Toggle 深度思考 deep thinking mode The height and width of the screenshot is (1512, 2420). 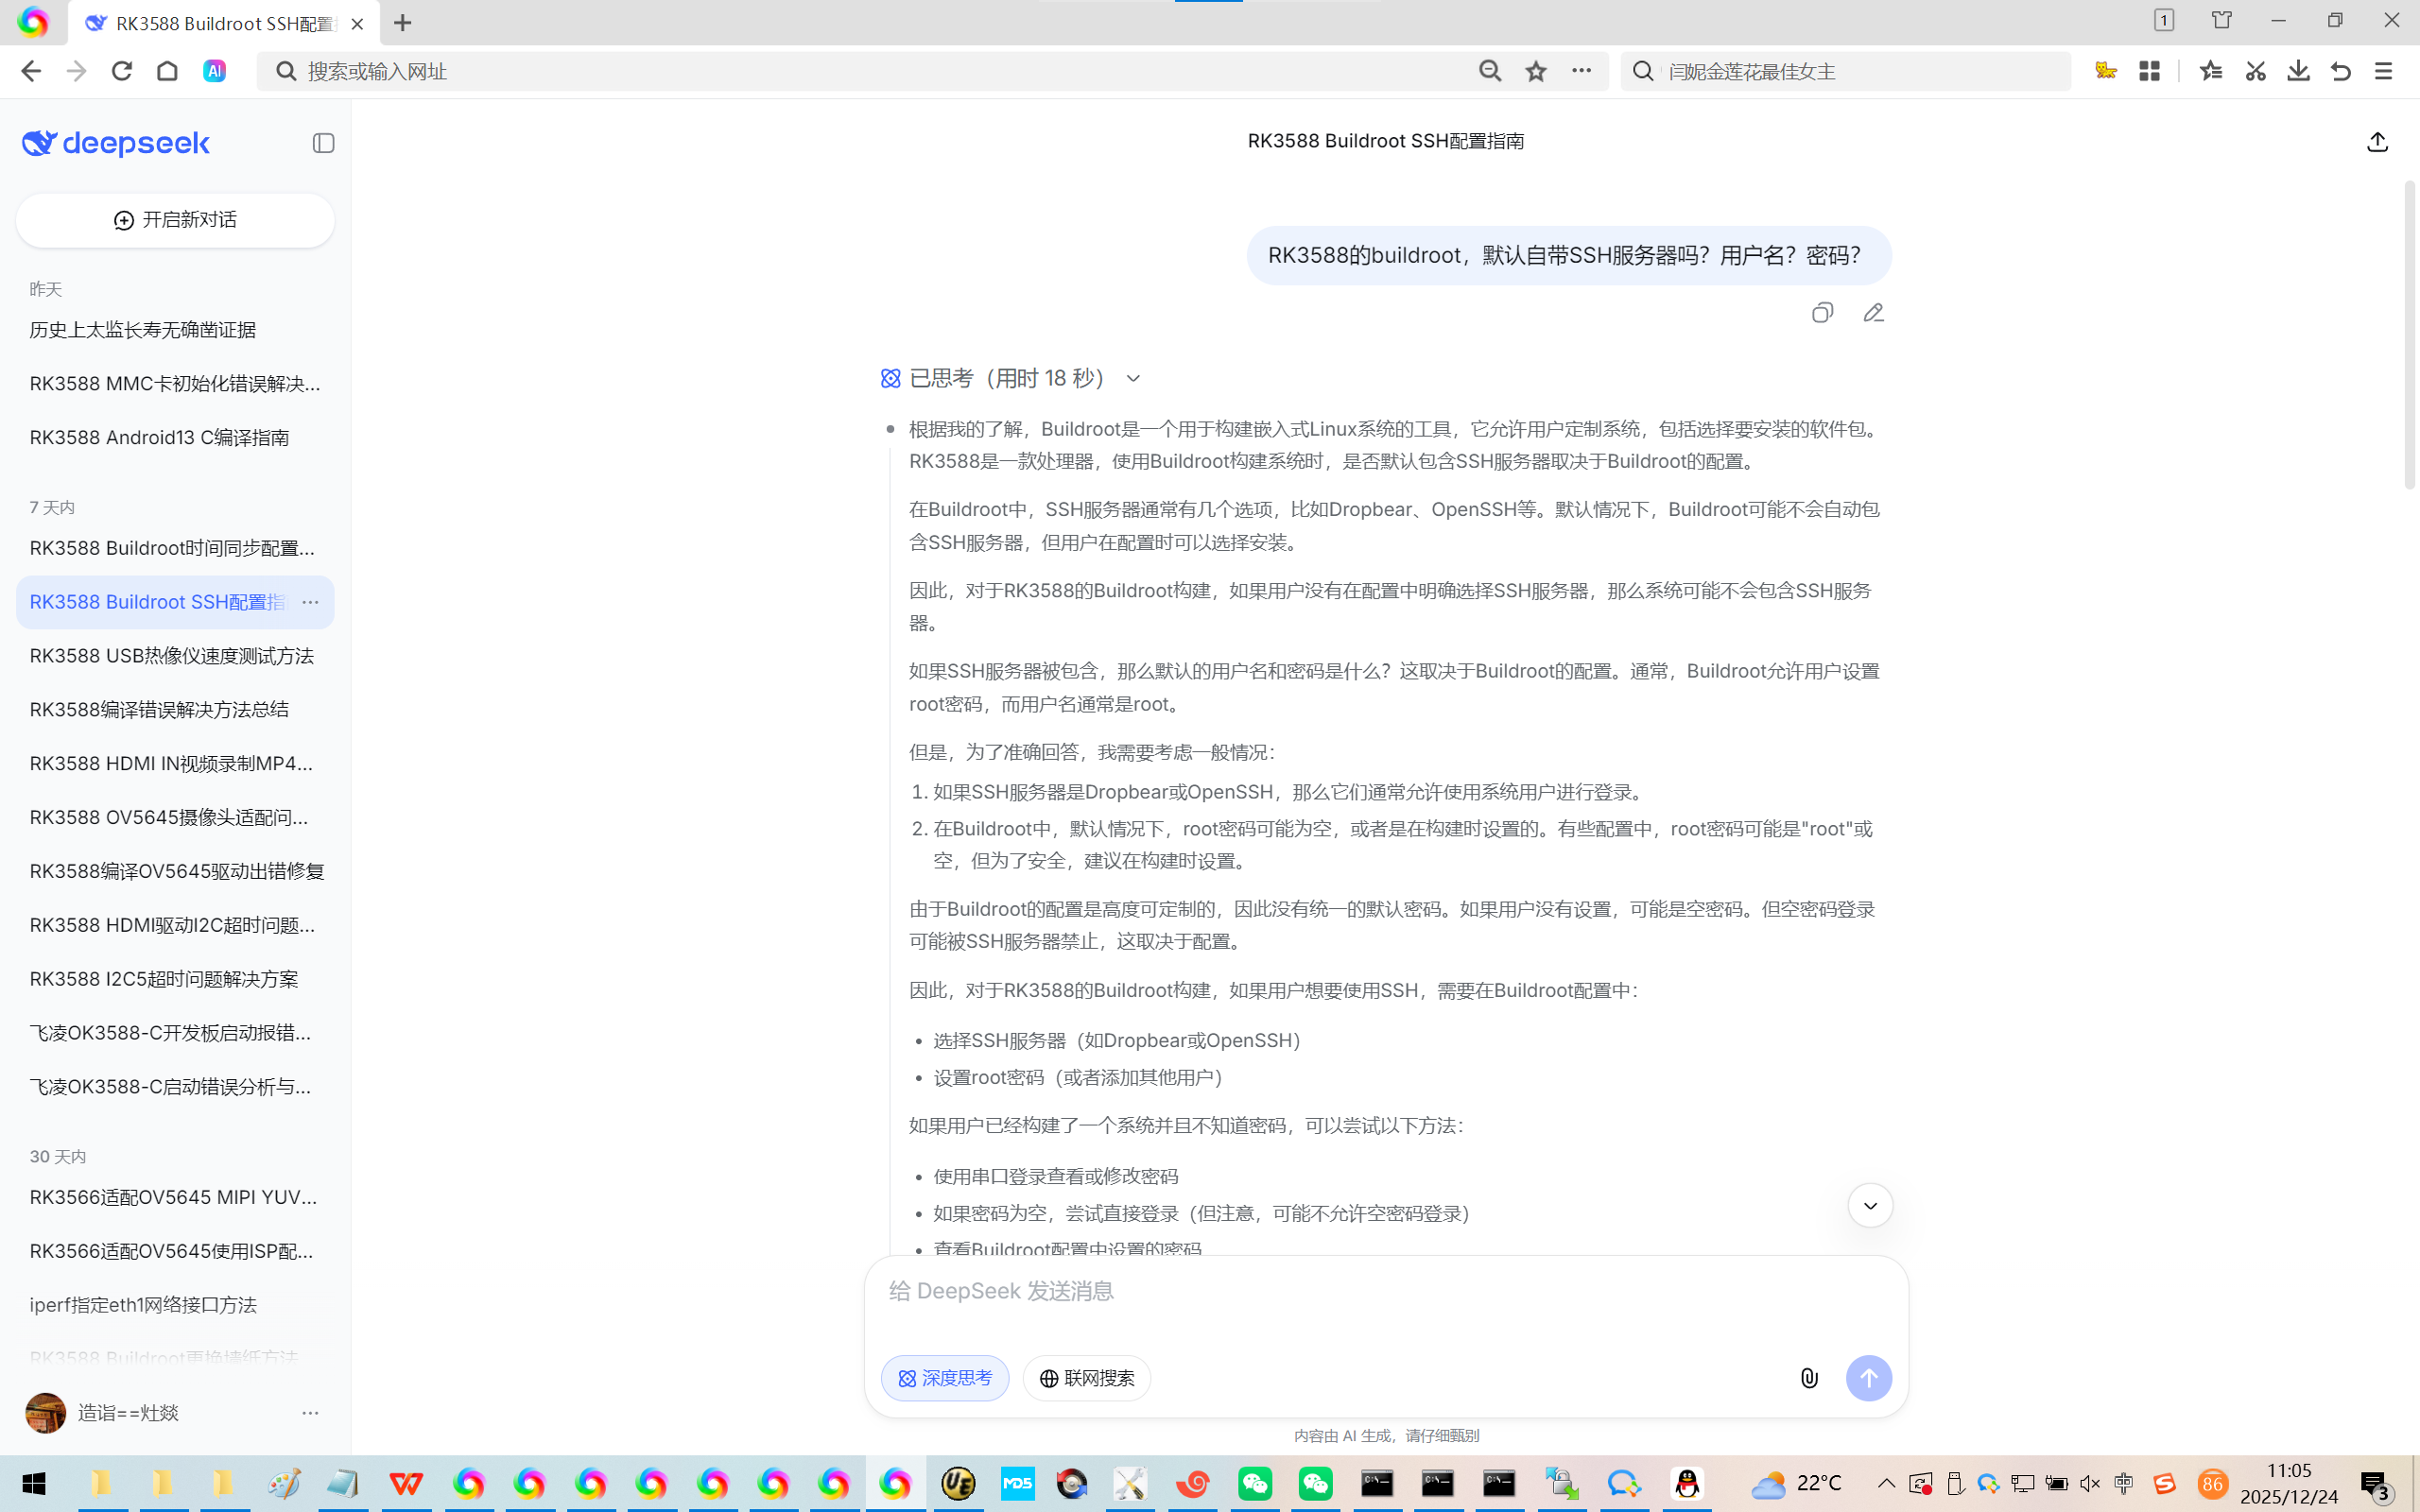[944, 1378]
